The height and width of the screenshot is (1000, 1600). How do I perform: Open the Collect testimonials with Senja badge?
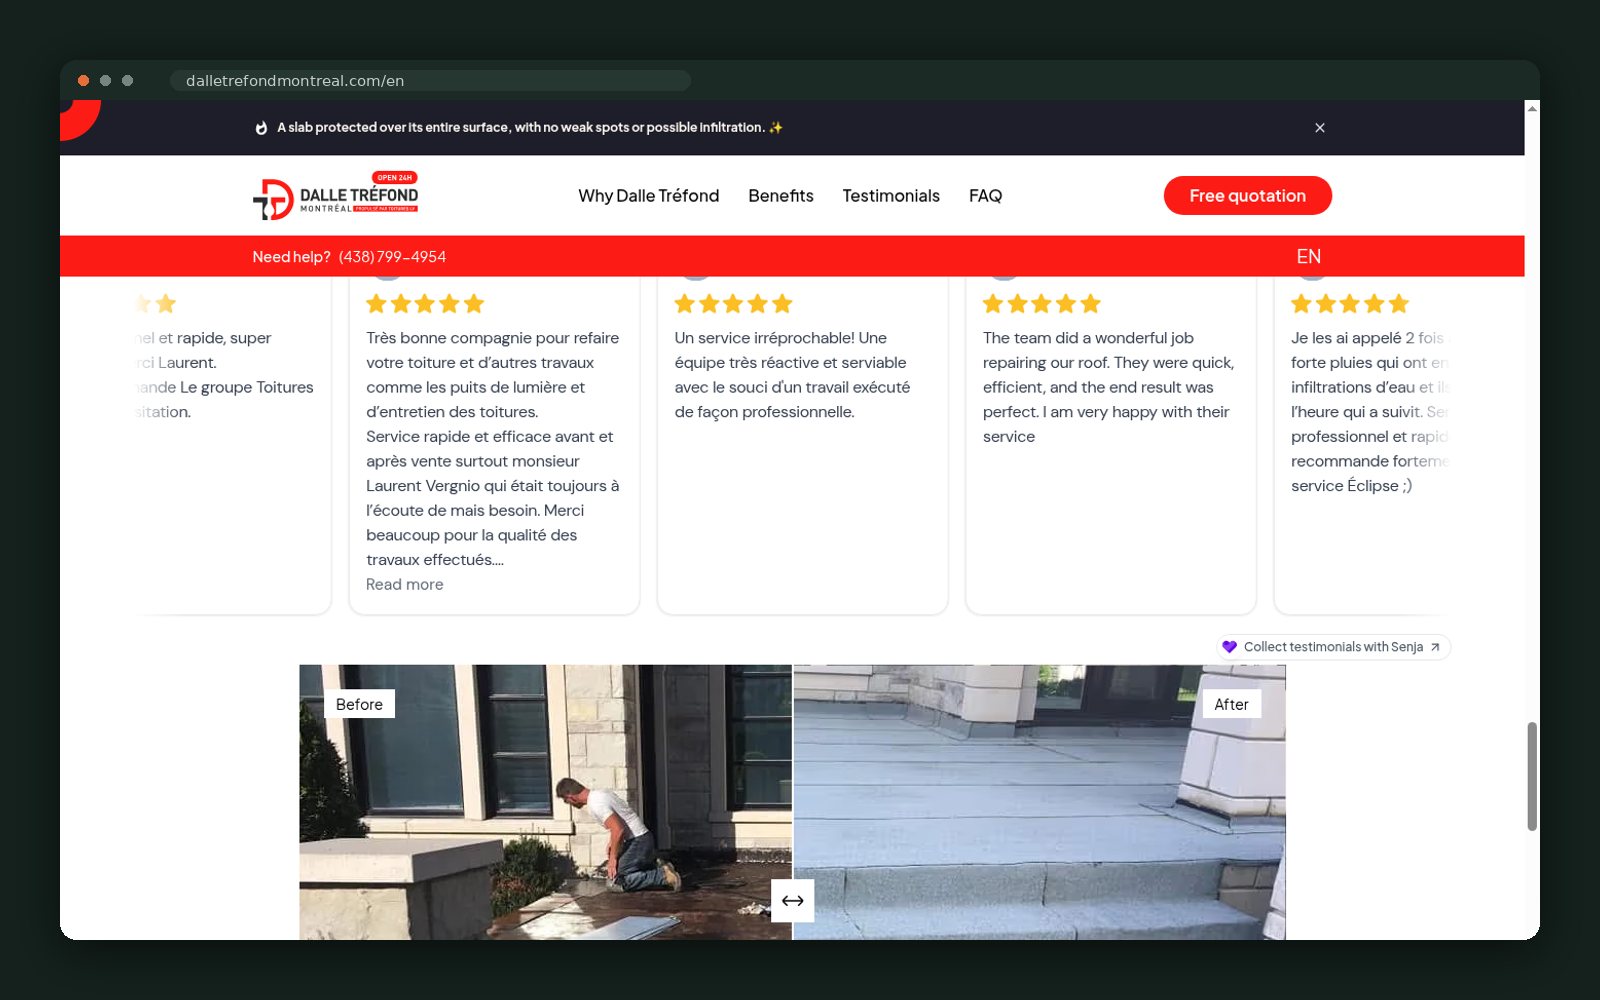pyautogui.click(x=1333, y=647)
